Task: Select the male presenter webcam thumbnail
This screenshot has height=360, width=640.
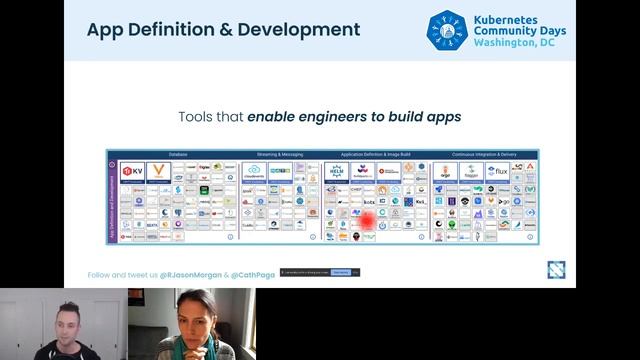Action: click(64, 324)
